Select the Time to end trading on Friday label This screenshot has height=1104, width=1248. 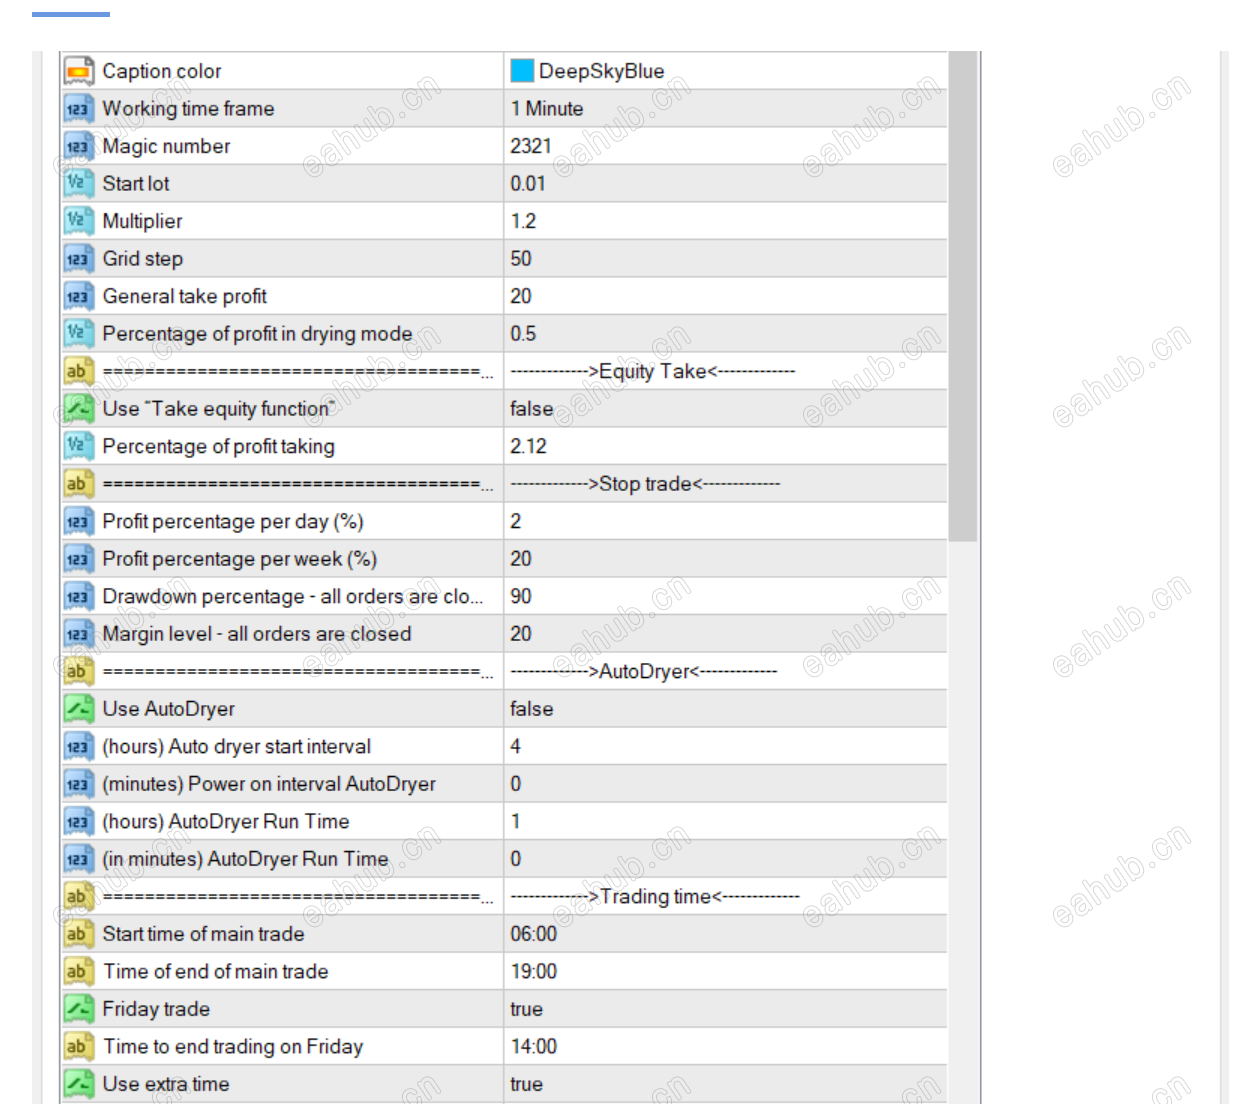pyautogui.click(x=233, y=1046)
